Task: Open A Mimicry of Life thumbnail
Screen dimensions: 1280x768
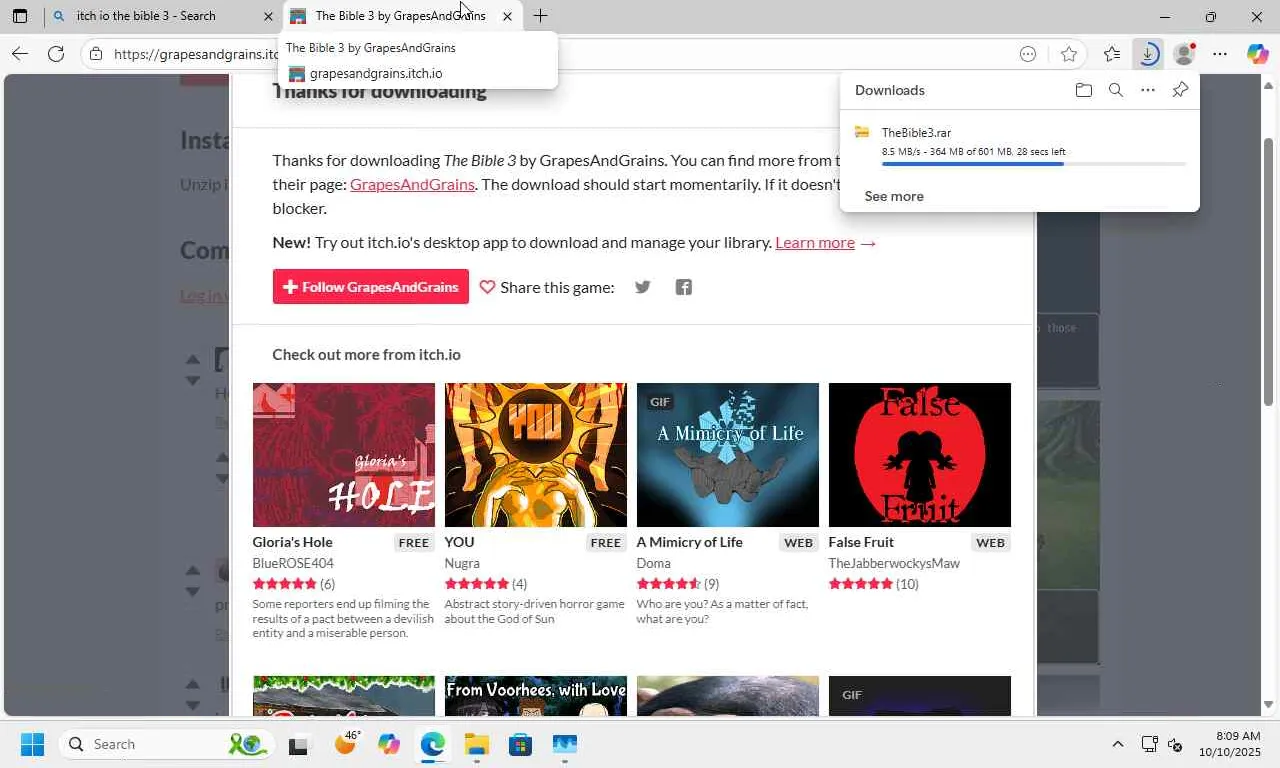Action: (x=728, y=455)
